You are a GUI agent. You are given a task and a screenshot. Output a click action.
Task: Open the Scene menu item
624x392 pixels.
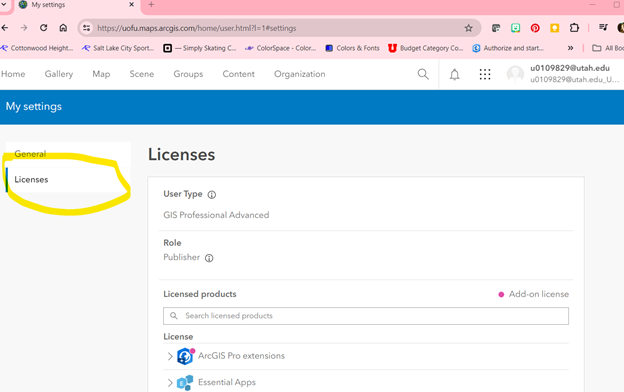tap(142, 74)
